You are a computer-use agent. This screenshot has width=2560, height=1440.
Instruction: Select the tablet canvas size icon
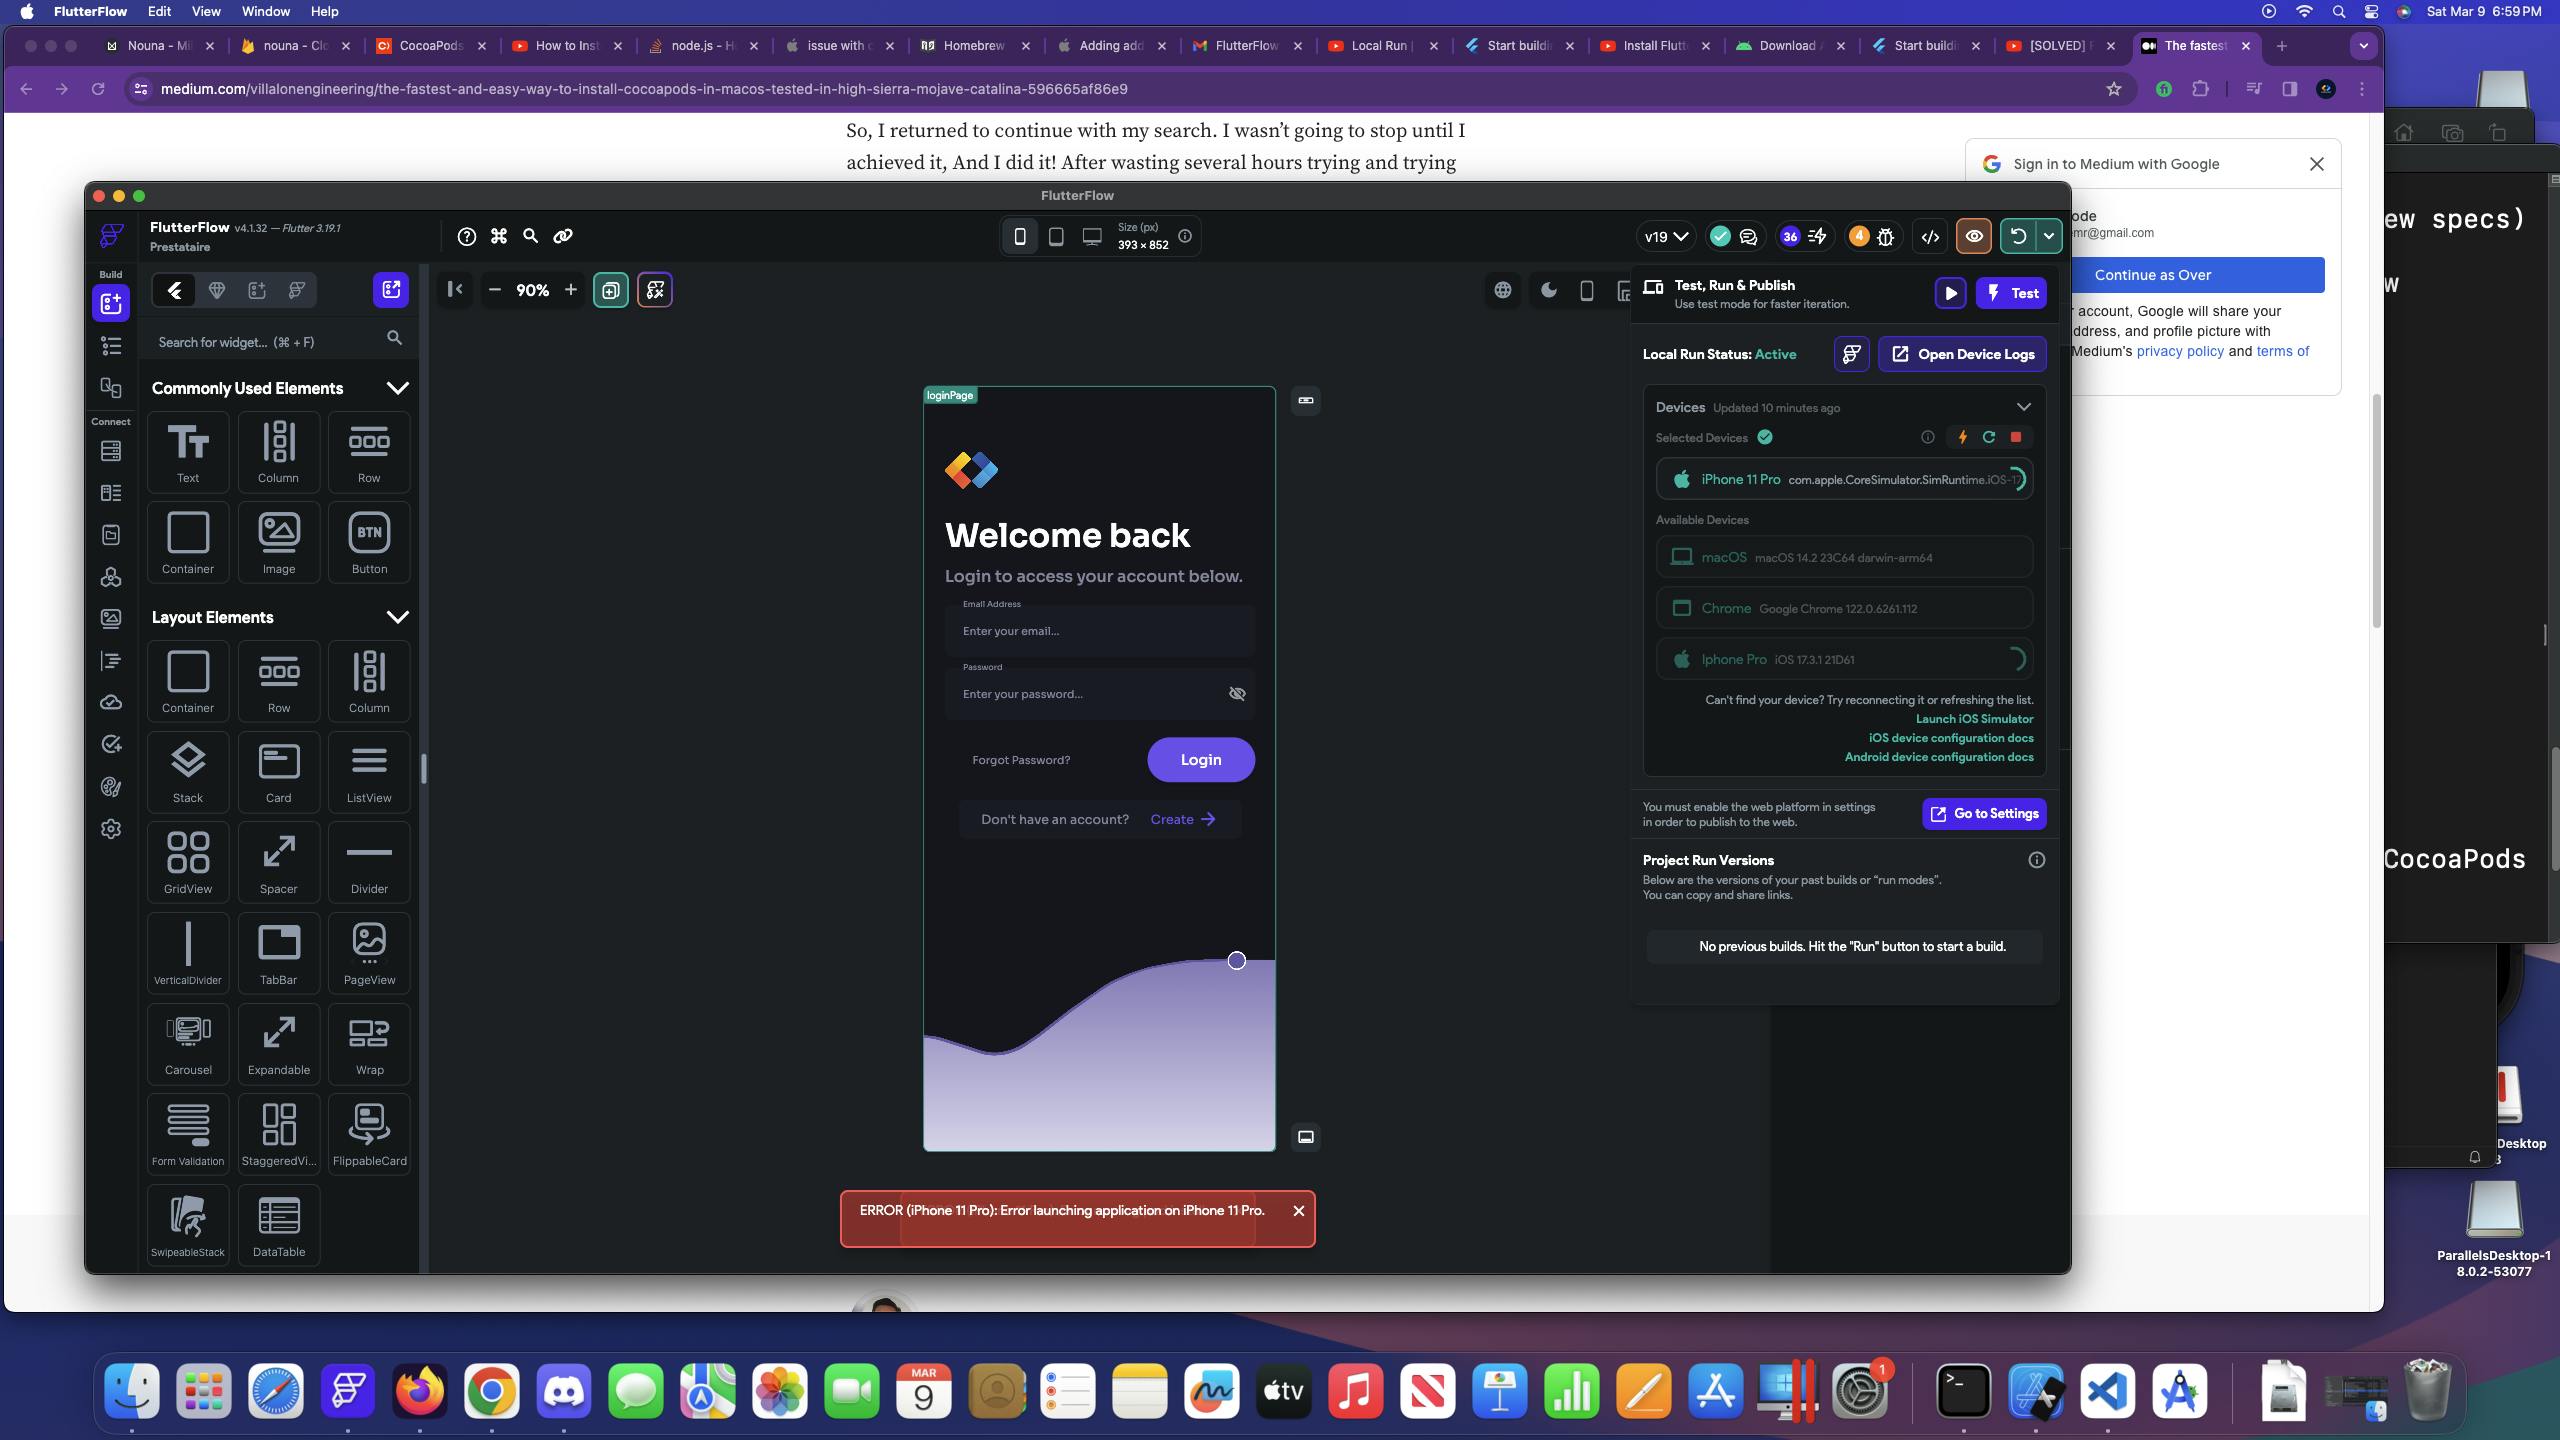[x=1056, y=236]
